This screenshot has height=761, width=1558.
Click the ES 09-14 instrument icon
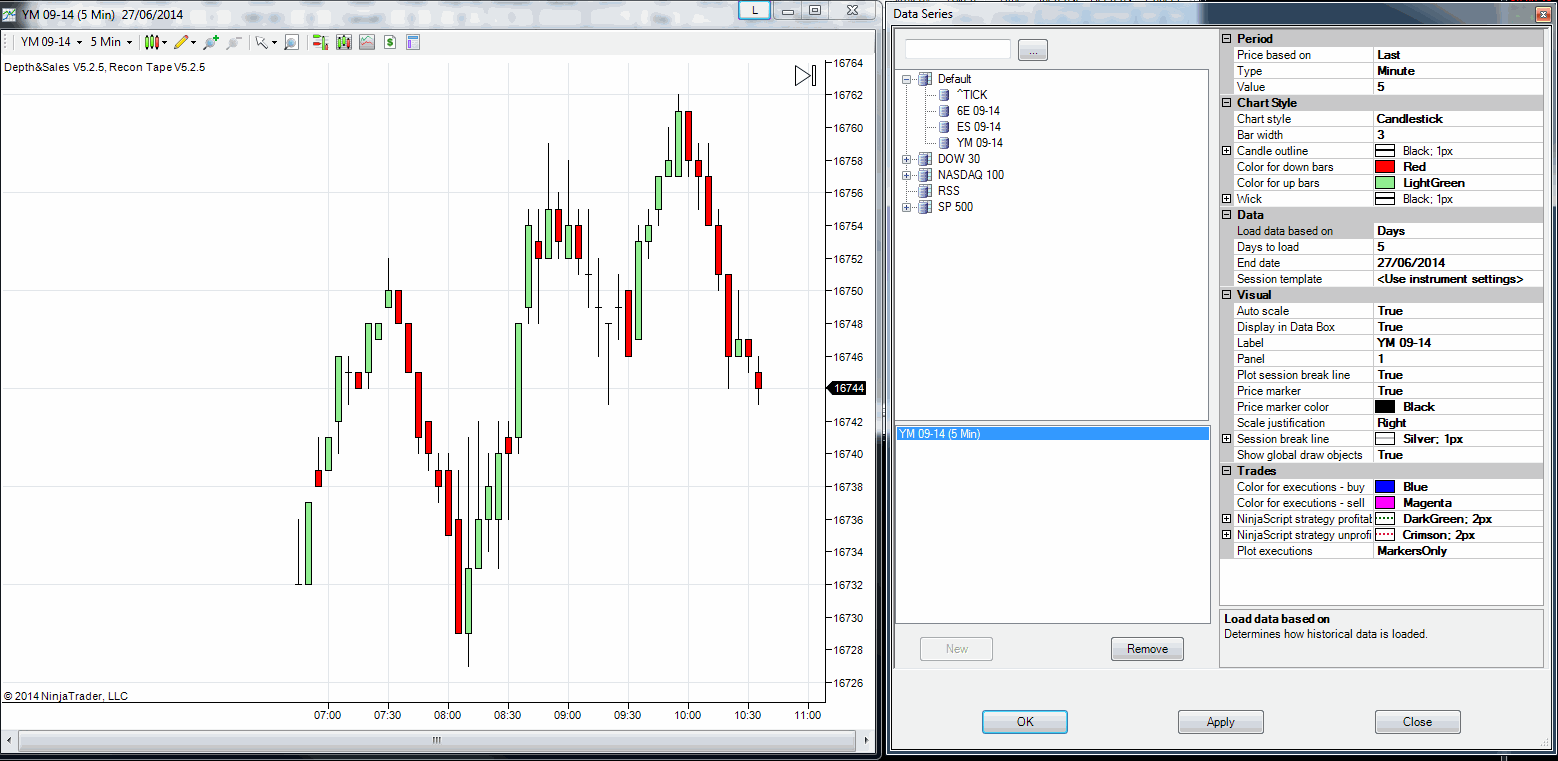pos(945,127)
